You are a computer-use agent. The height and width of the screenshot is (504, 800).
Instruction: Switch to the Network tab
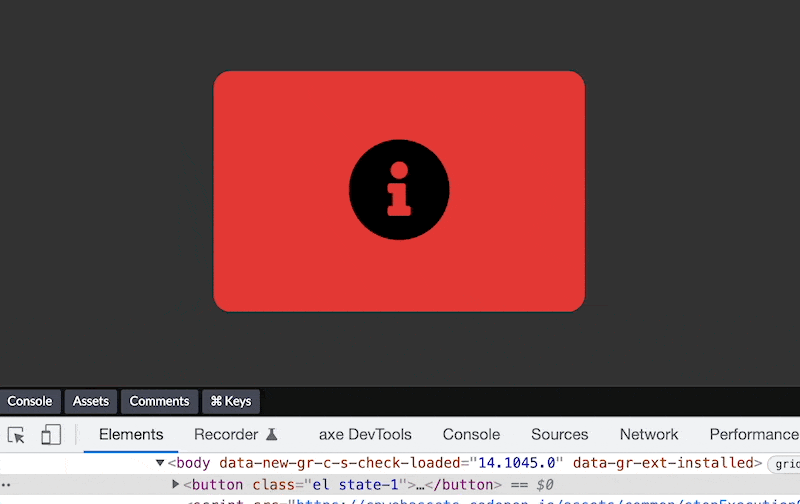pyautogui.click(x=649, y=435)
